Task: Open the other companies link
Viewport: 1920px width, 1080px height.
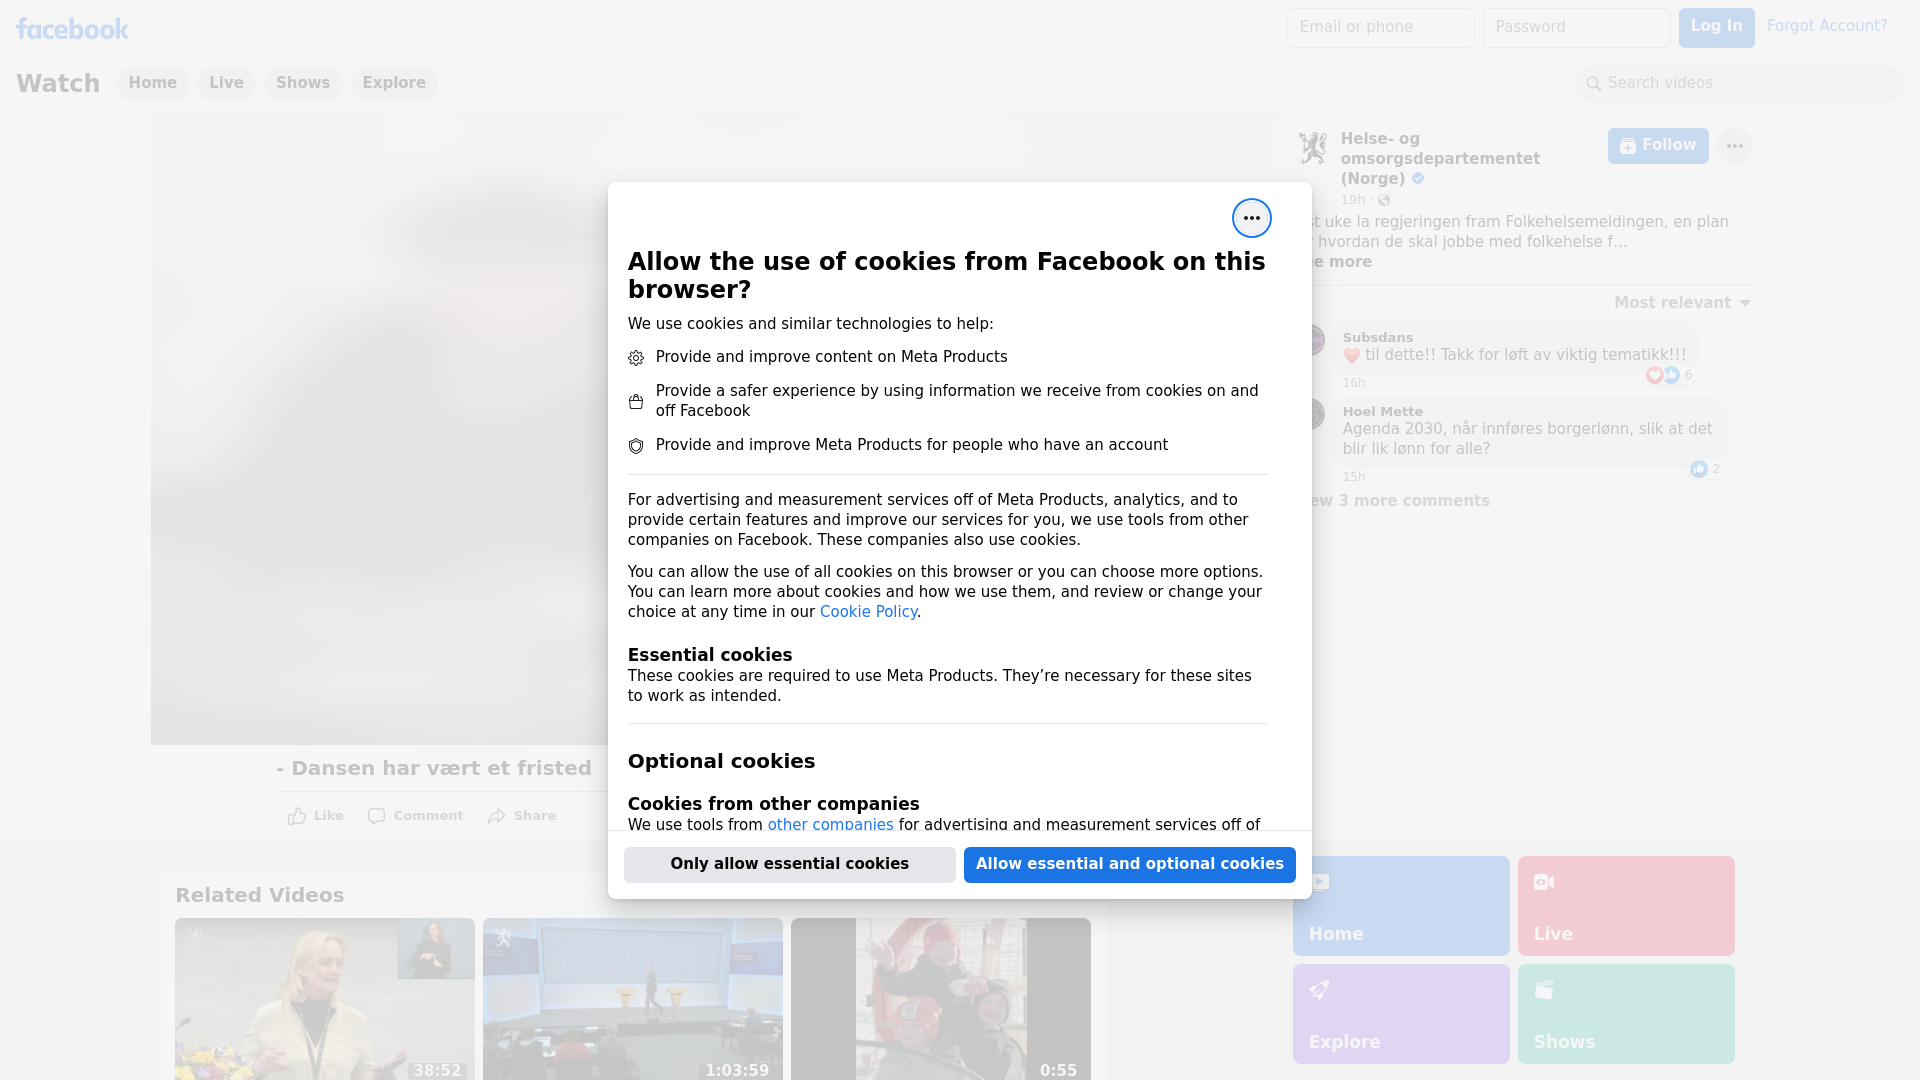Action: point(830,824)
